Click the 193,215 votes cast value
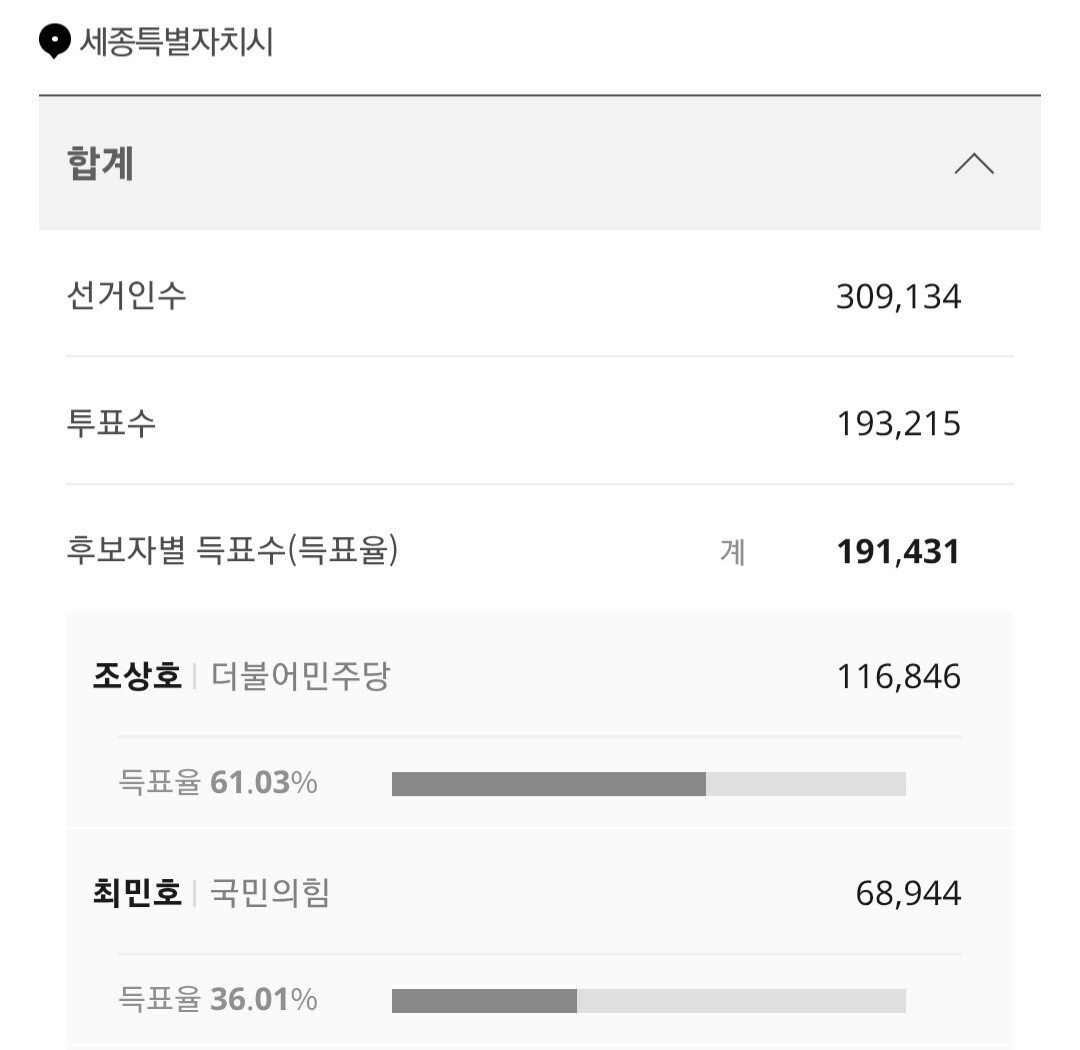The height and width of the screenshot is (1050, 1080). click(898, 424)
